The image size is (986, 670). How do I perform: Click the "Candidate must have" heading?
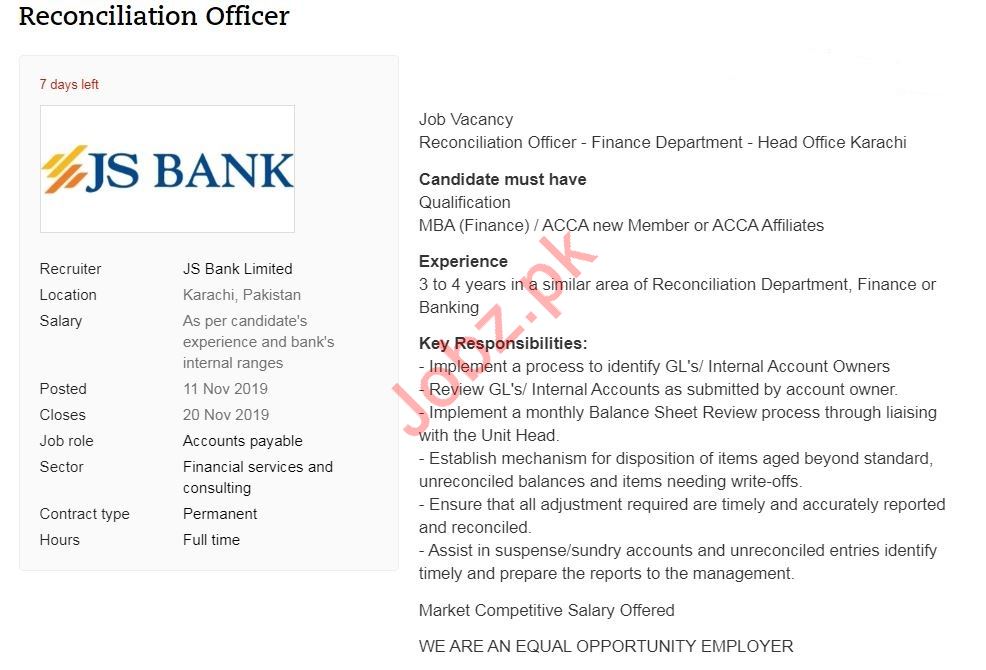pyautogui.click(x=502, y=180)
